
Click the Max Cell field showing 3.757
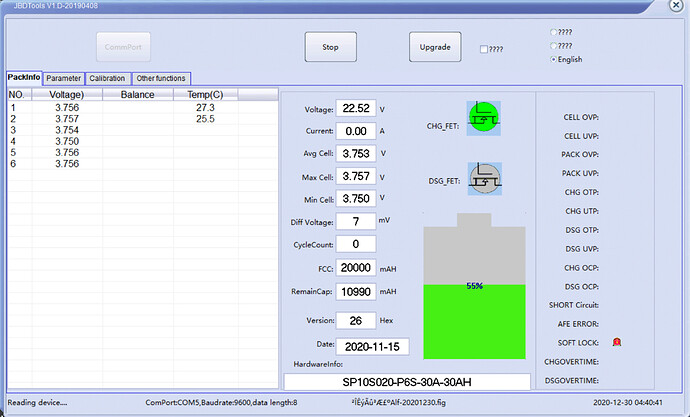click(x=356, y=176)
